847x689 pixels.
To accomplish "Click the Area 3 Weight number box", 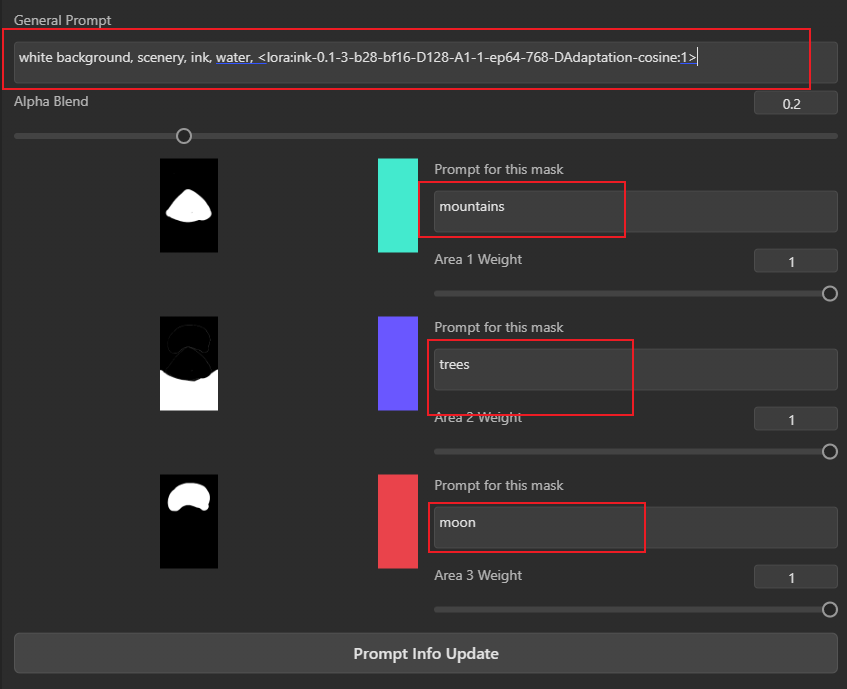I will click(796, 577).
